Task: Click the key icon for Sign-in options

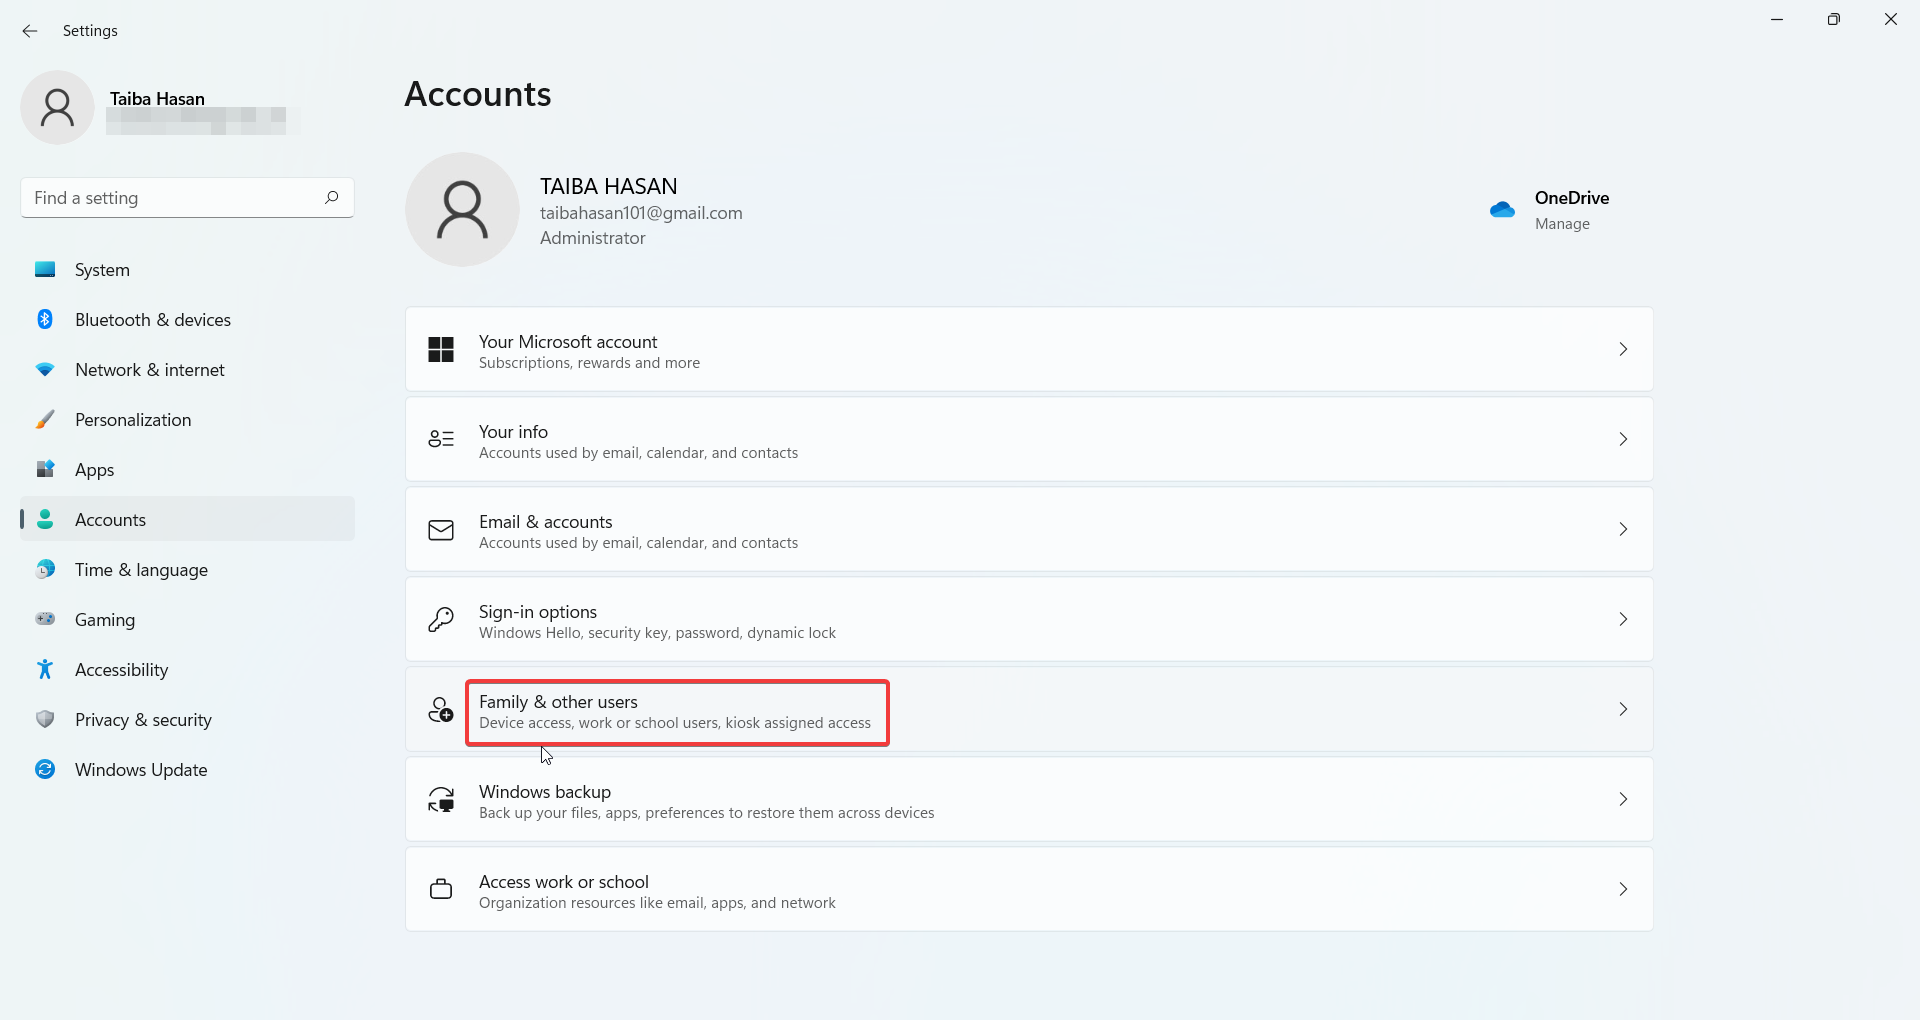Action: point(441,620)
